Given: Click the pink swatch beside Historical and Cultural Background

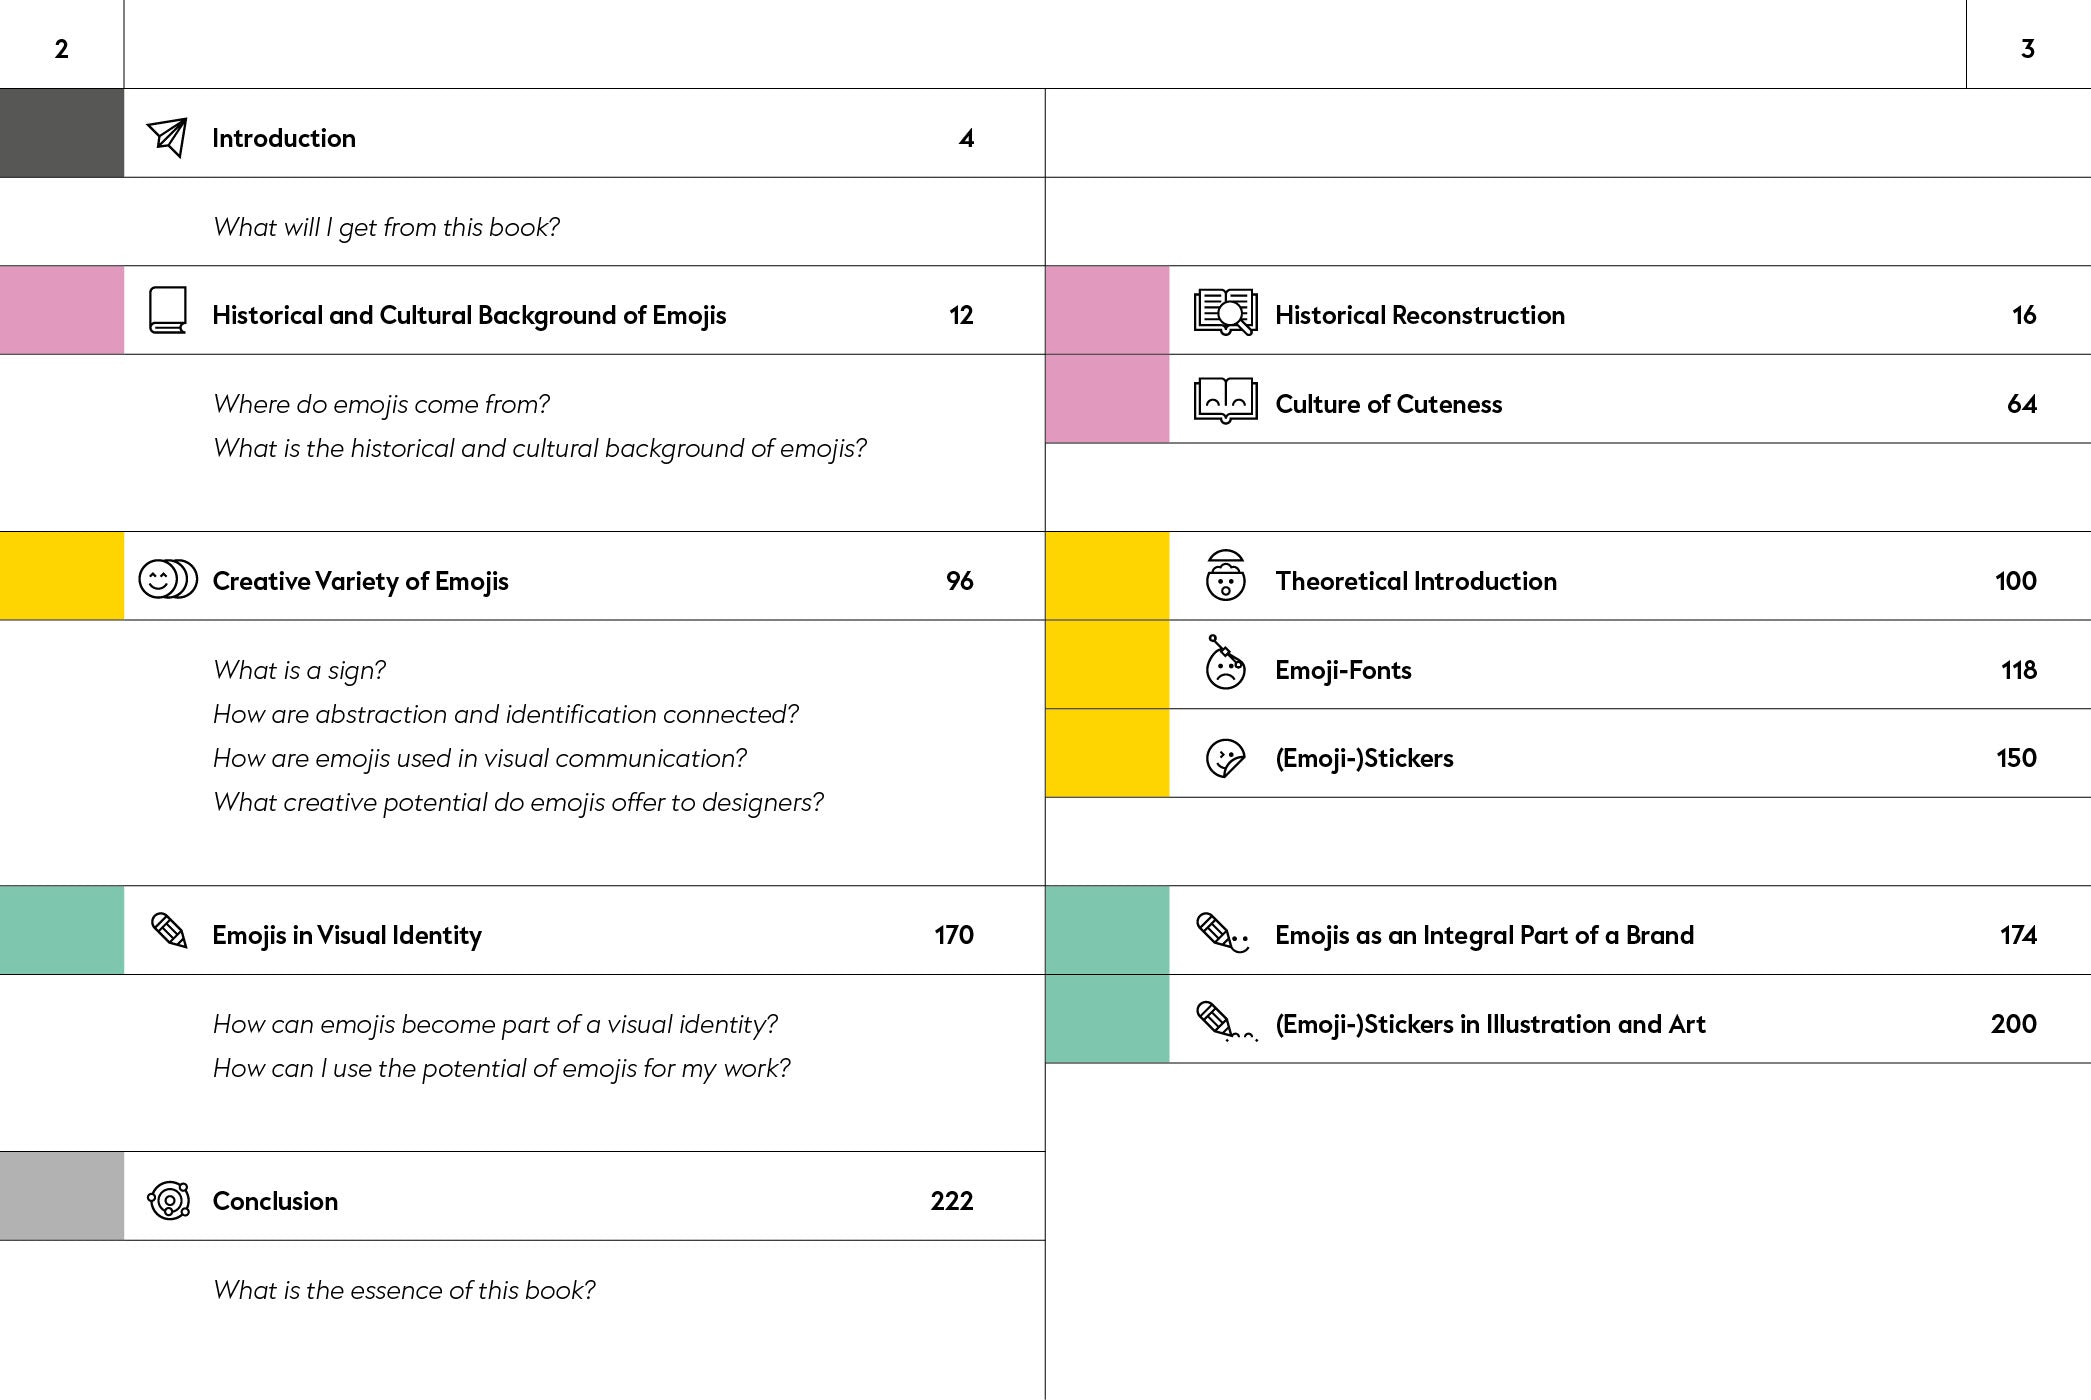Looking at the screenshot, I should coord(62,310).
